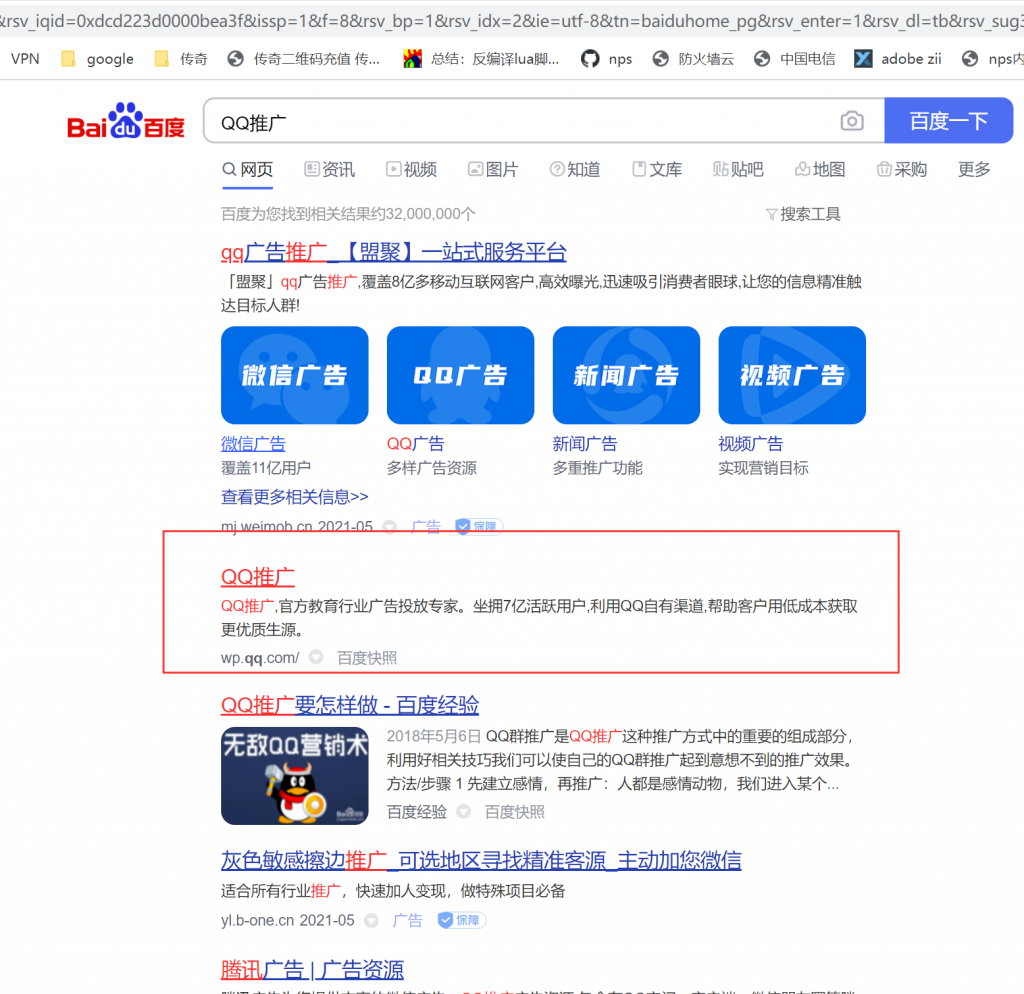
Task: Click the QQ广告 blue thumbnail
Action: pyautogui.click(x=460, y=375)
